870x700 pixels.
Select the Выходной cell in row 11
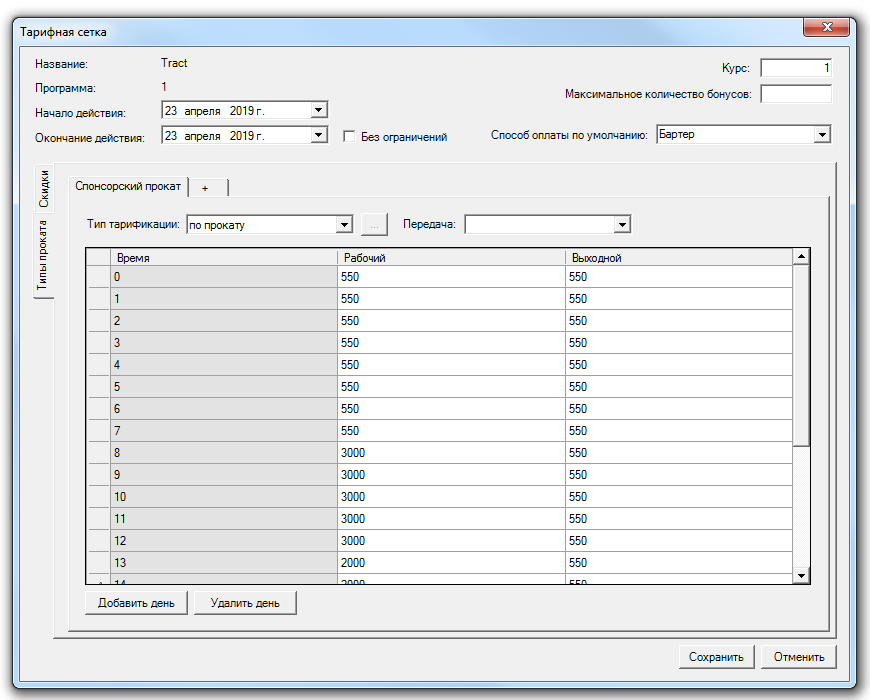(x=679, y=519)
